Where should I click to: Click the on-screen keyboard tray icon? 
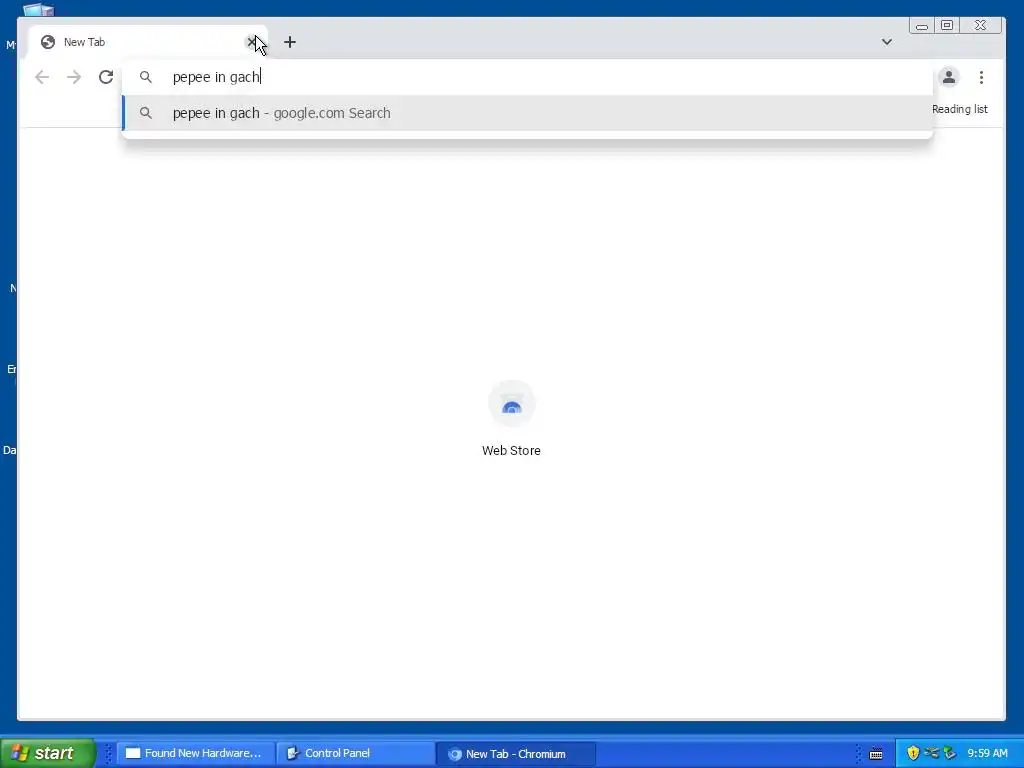click(x=876, y=754)
